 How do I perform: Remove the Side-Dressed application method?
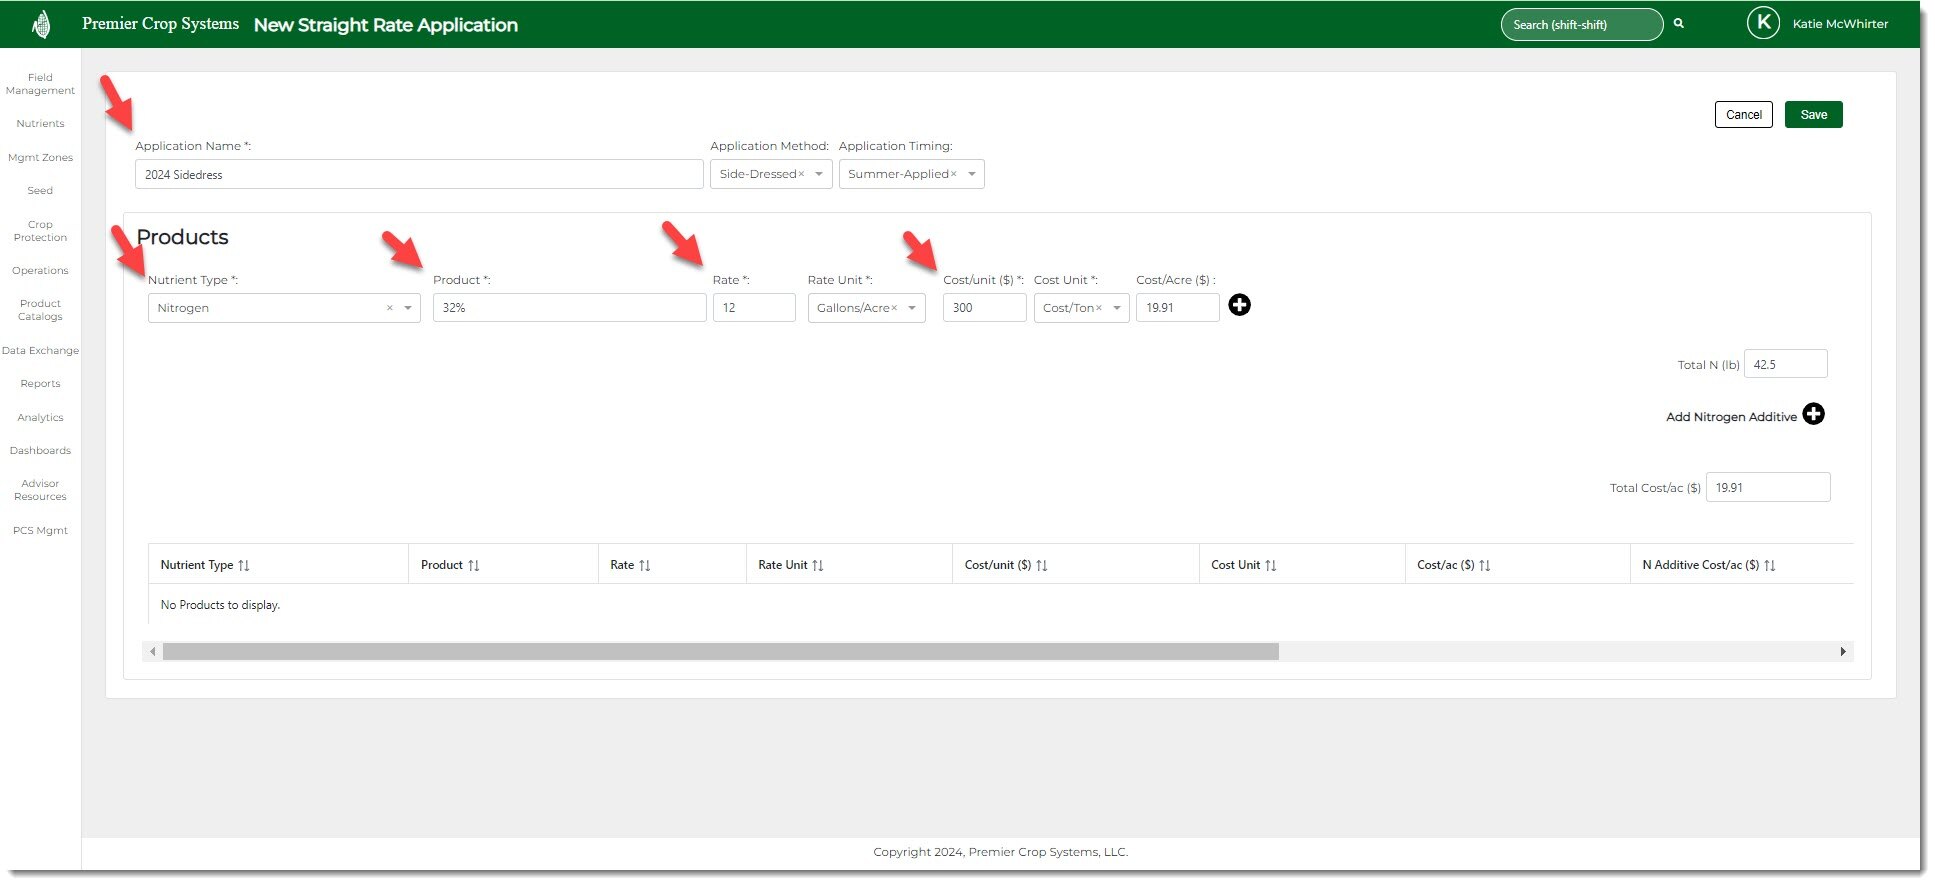801,174
